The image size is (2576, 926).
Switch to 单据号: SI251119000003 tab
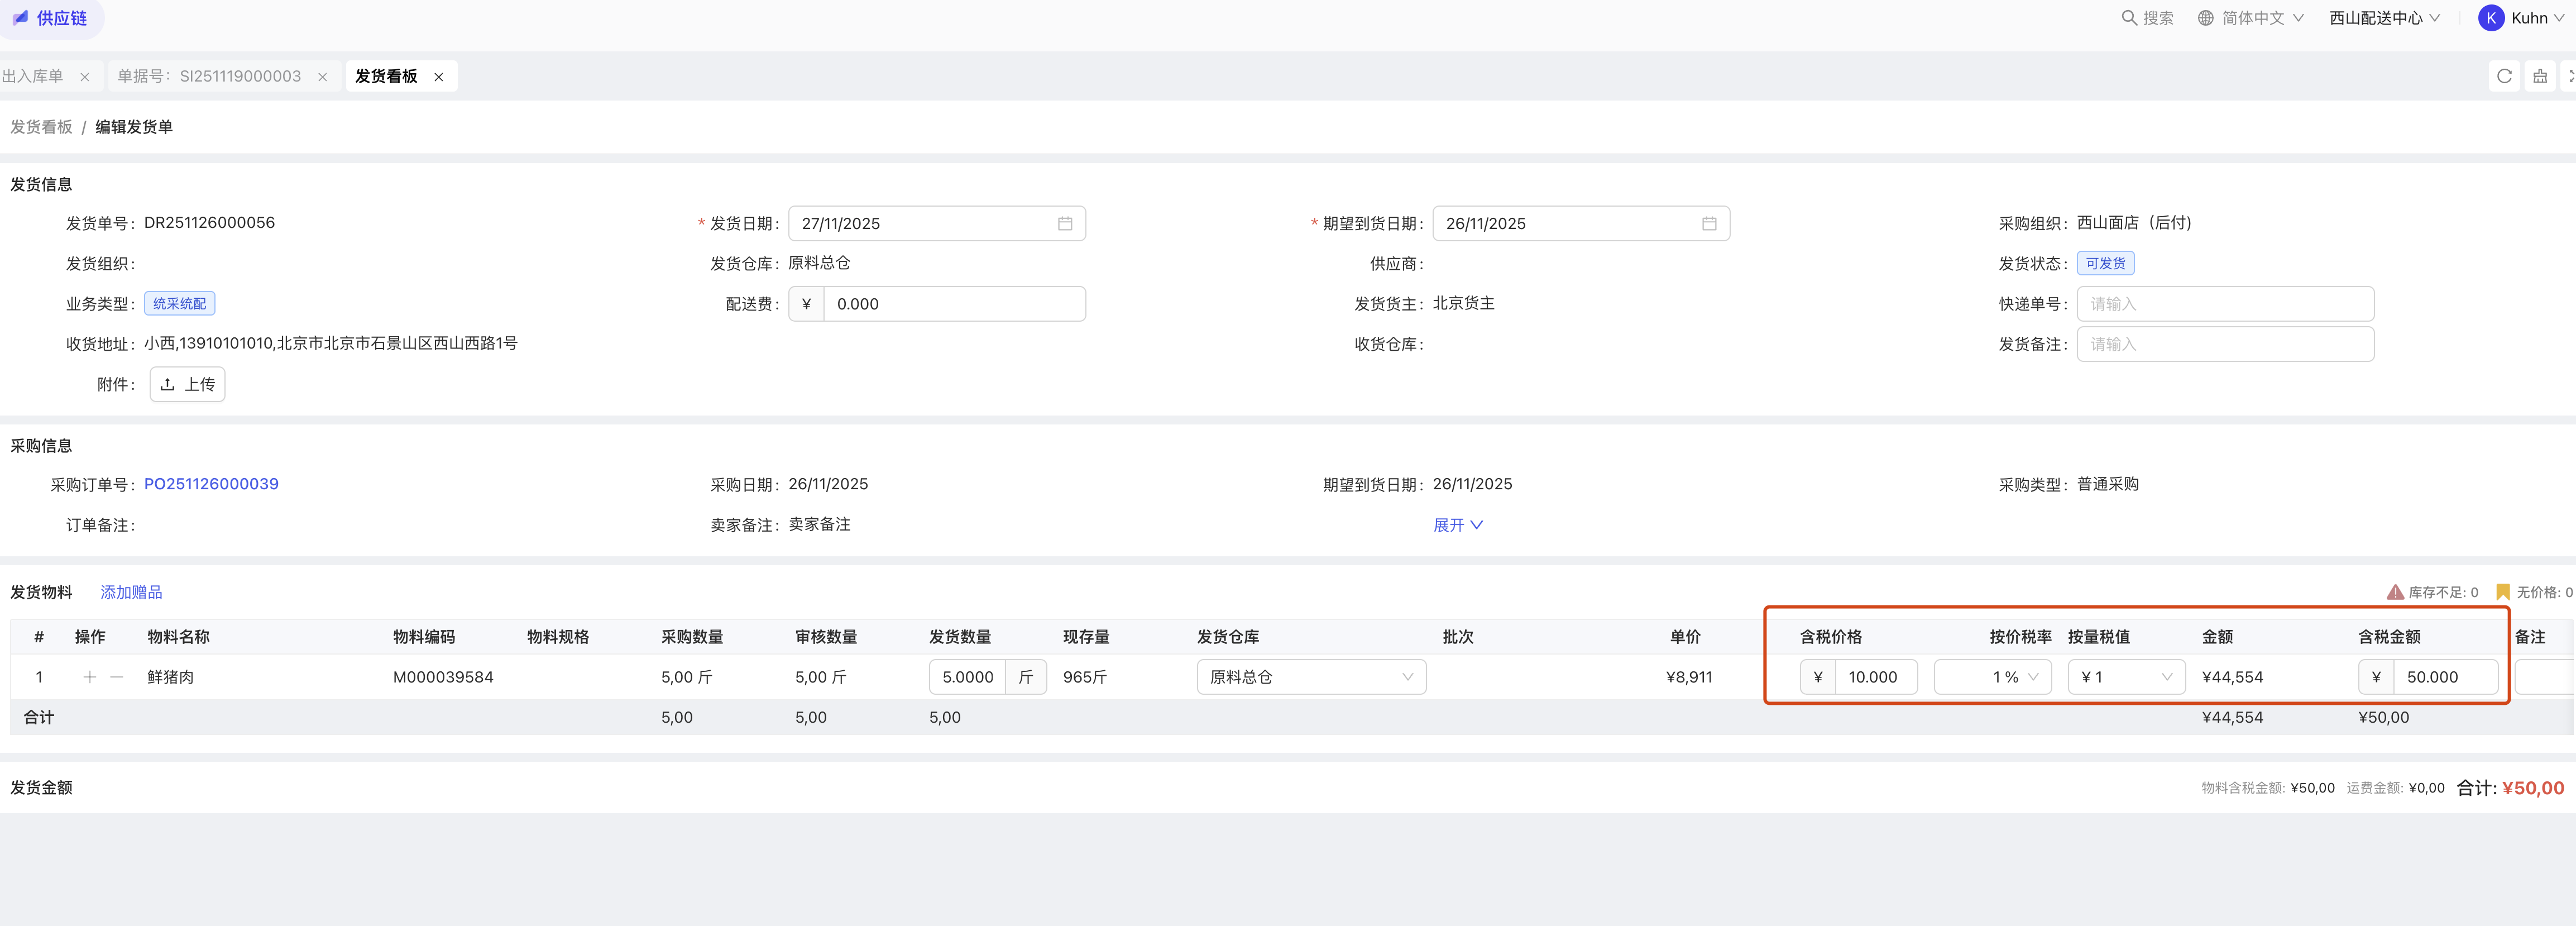point(209,76)
